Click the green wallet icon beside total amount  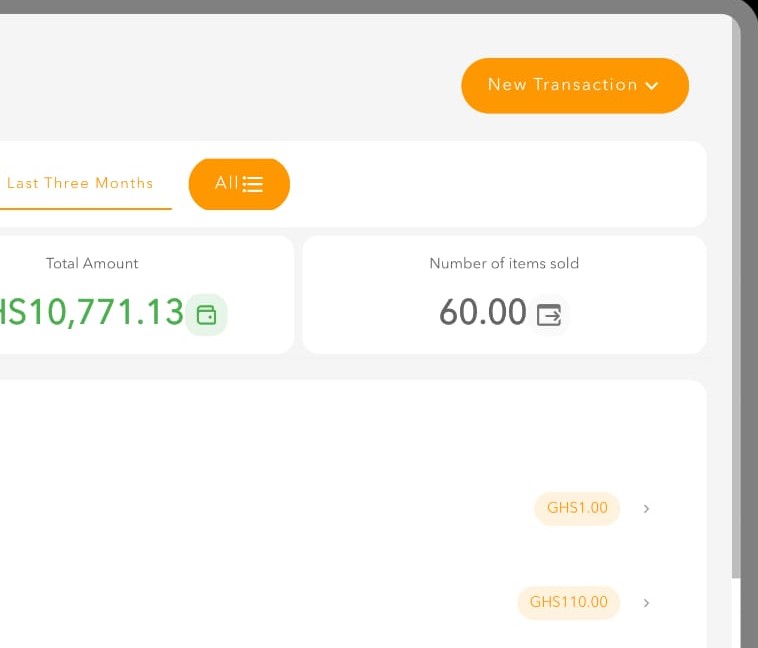pyautogui.click(x=206, y=314)
